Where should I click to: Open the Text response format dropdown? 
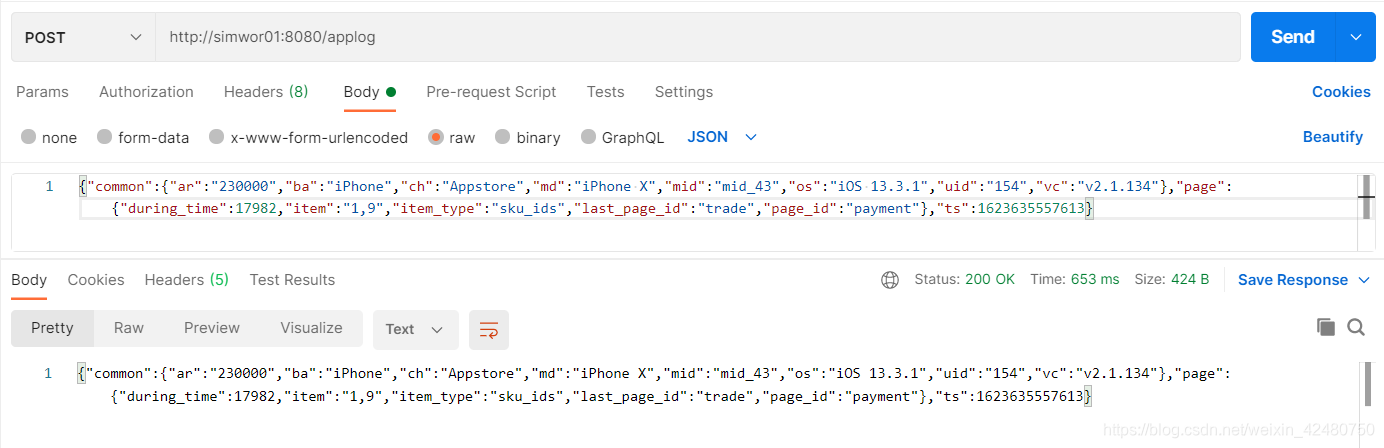click(x=415, y=329)
